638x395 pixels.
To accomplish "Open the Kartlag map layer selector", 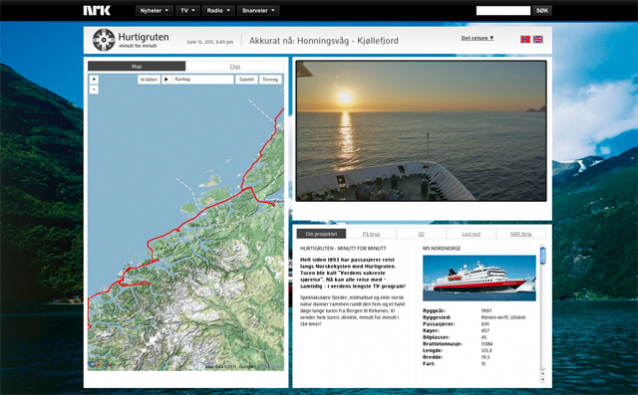I will tap(202, 79).
